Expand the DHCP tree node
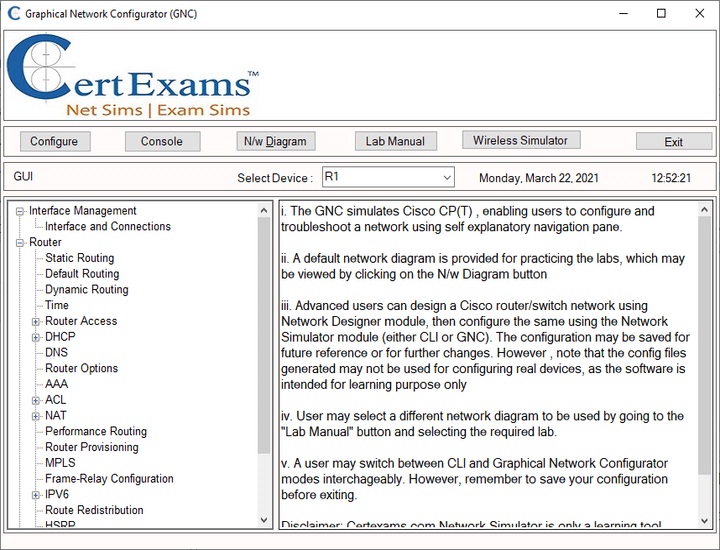Screen dimensions: 720x550 tap(35, 337)
